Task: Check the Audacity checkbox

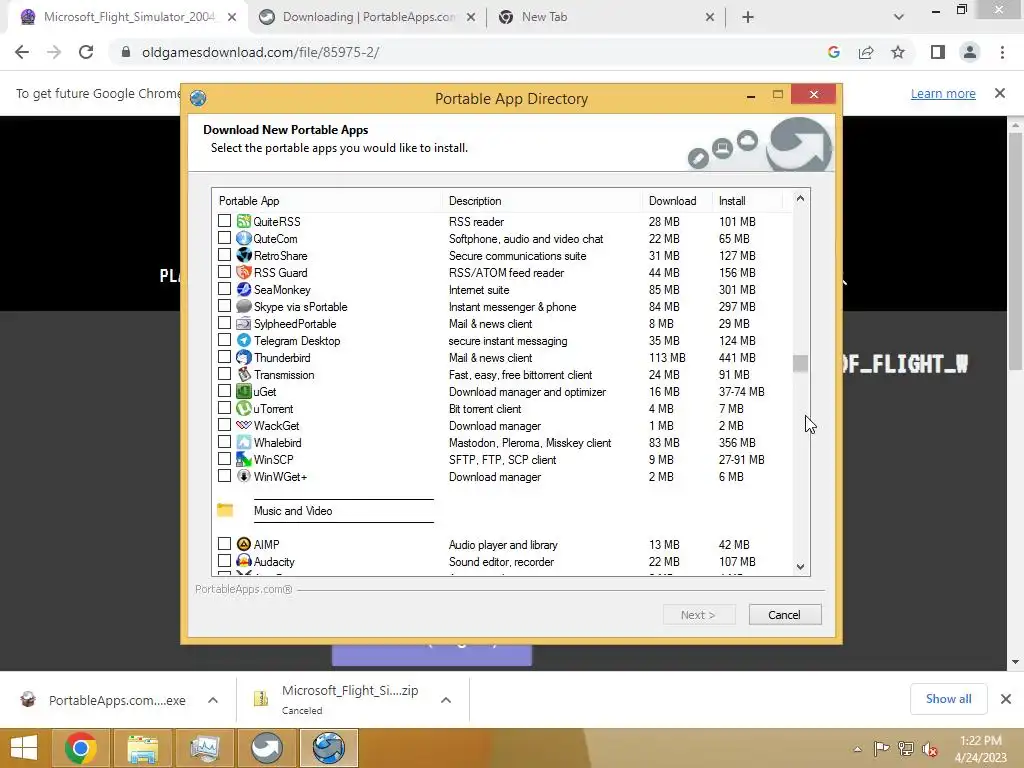Action: tap(224, 560)
